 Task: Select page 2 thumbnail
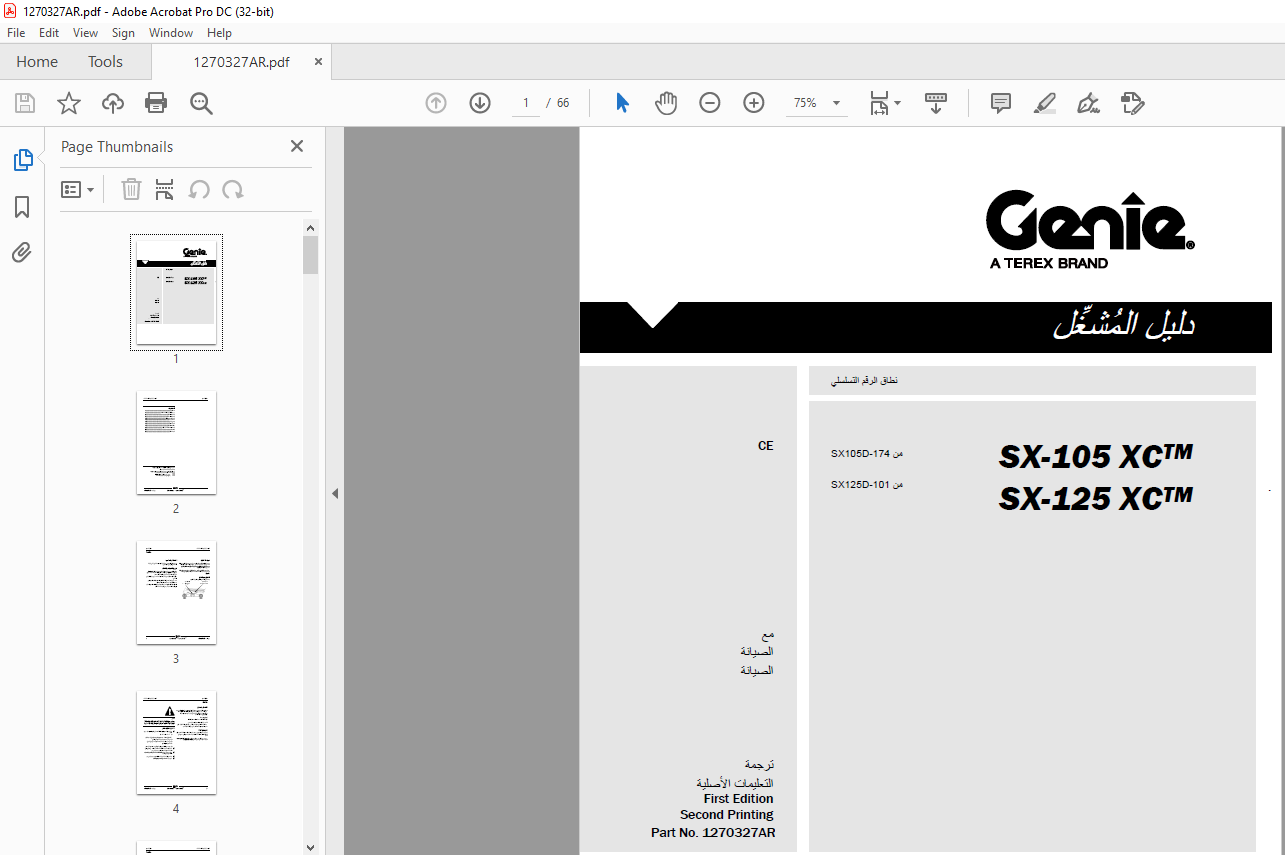point(176,442)
